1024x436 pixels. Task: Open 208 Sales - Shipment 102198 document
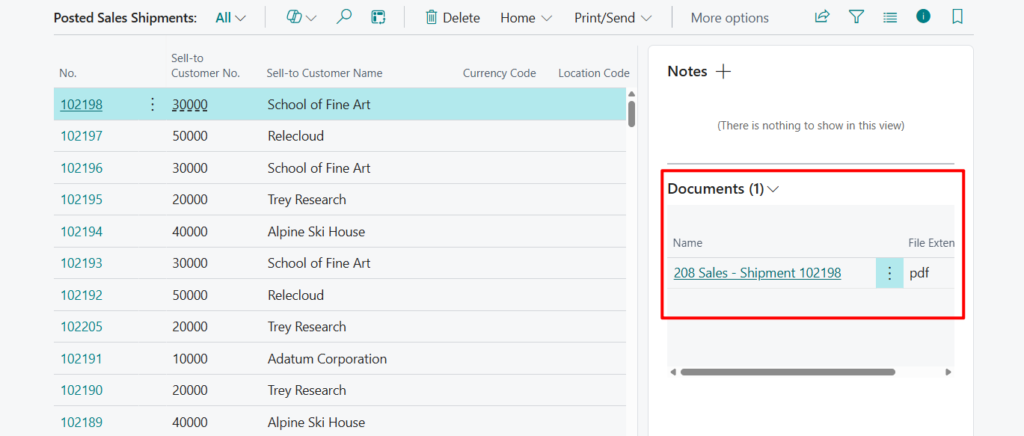pos(757,273)
